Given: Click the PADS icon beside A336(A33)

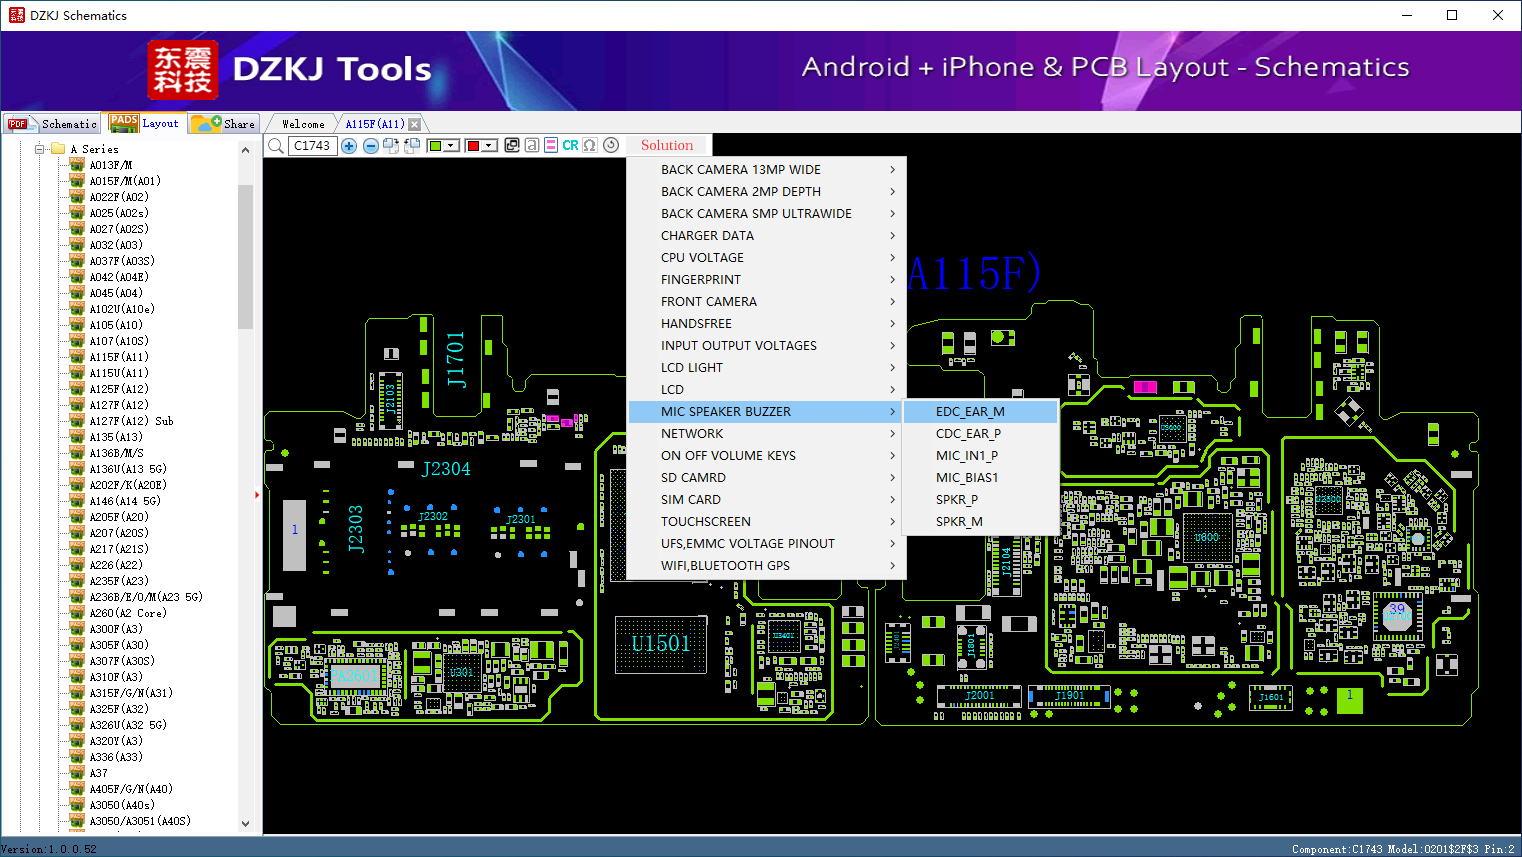Looking at the screenshot, I should [x=77, y=756].
